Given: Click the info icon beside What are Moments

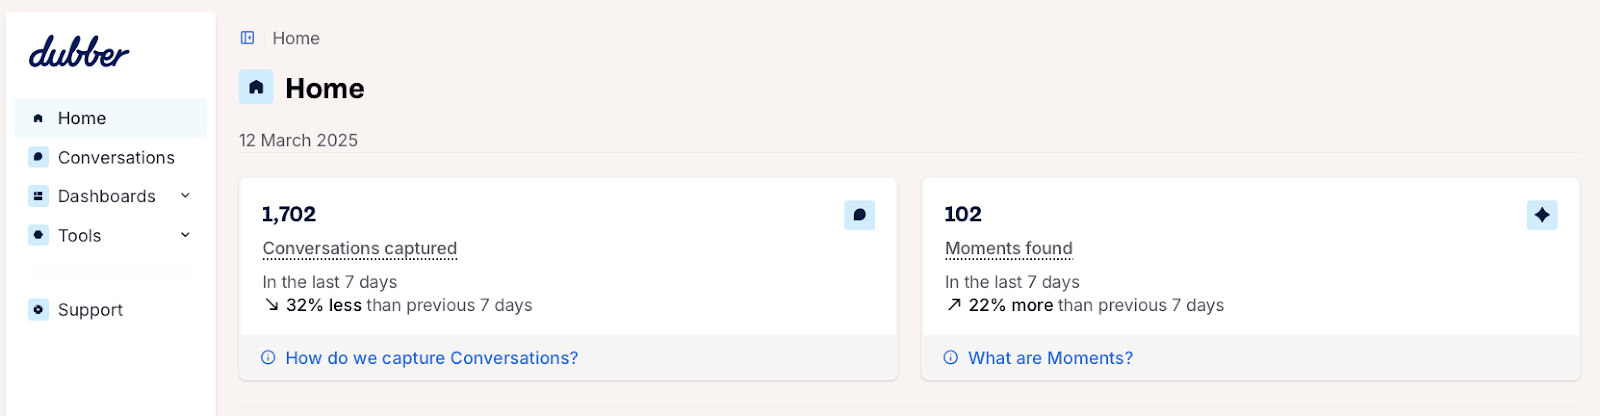Looking at the screenshot, I should tap(951, 358).
